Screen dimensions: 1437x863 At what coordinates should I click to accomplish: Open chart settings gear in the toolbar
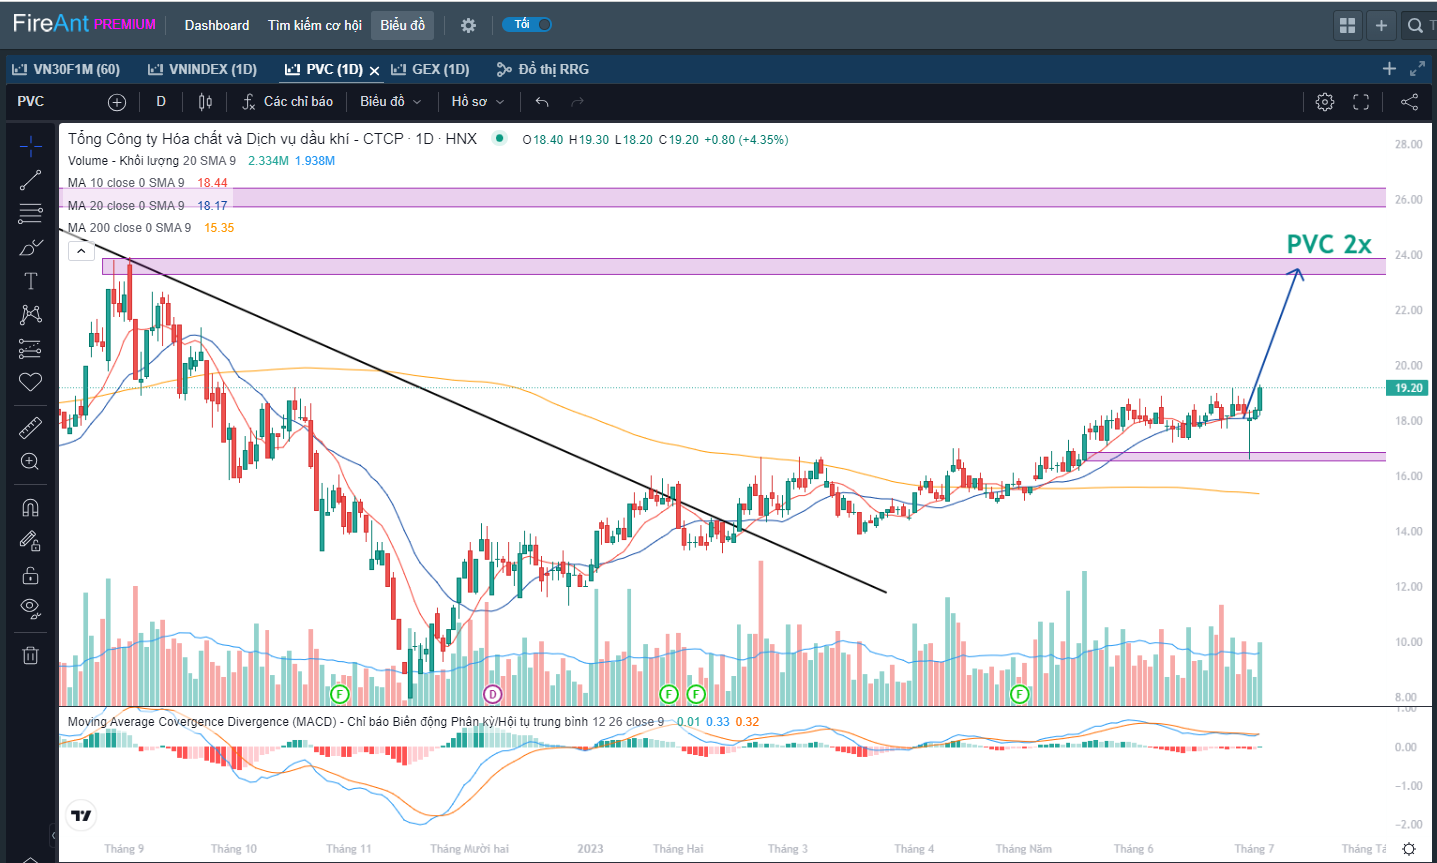click(x=1325, y=102)
